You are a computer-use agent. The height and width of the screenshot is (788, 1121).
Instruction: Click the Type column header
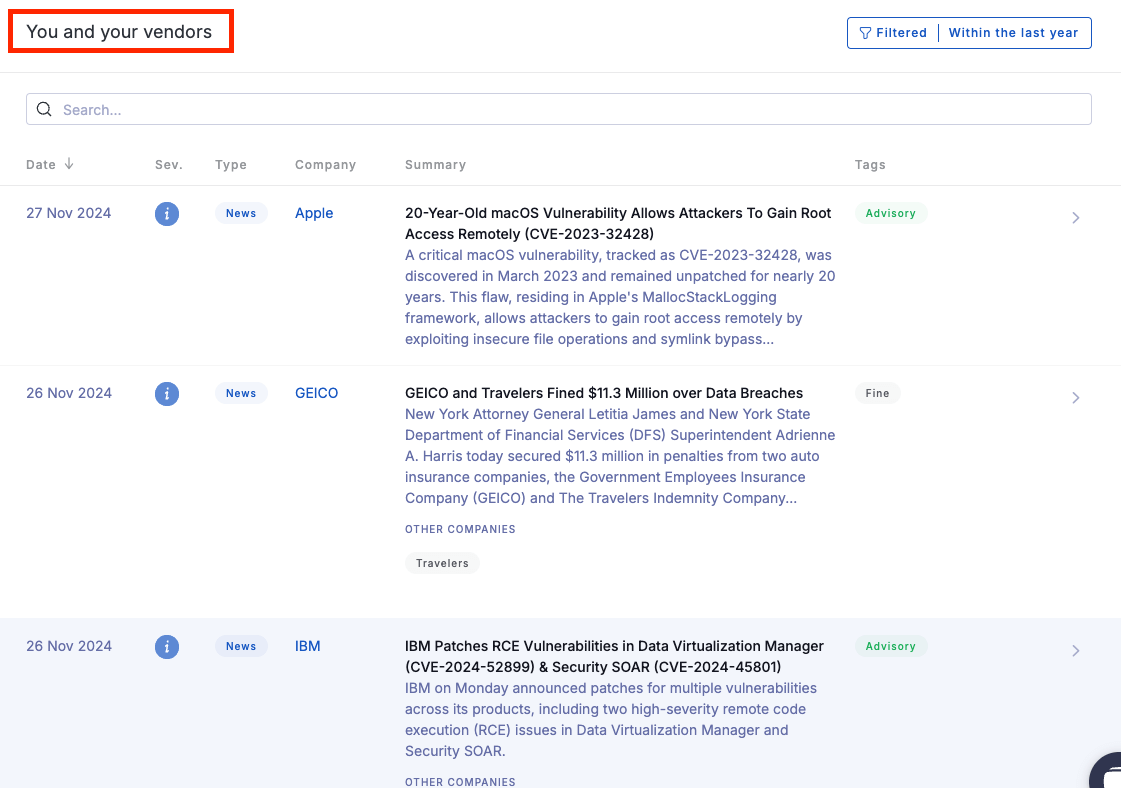tap(231, 164)
